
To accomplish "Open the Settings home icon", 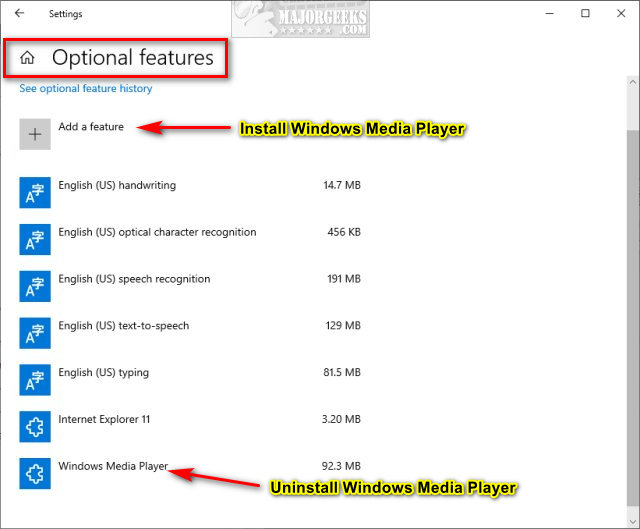I will coord(27,58).
